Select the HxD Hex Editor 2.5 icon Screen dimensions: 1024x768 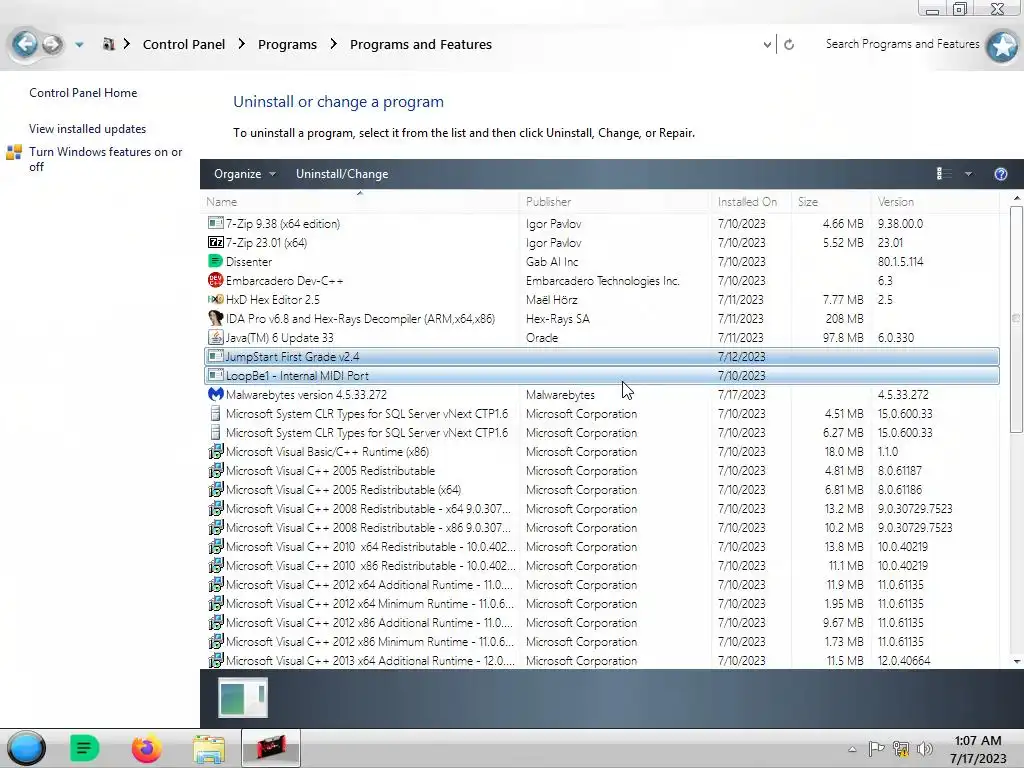[216, 299]
